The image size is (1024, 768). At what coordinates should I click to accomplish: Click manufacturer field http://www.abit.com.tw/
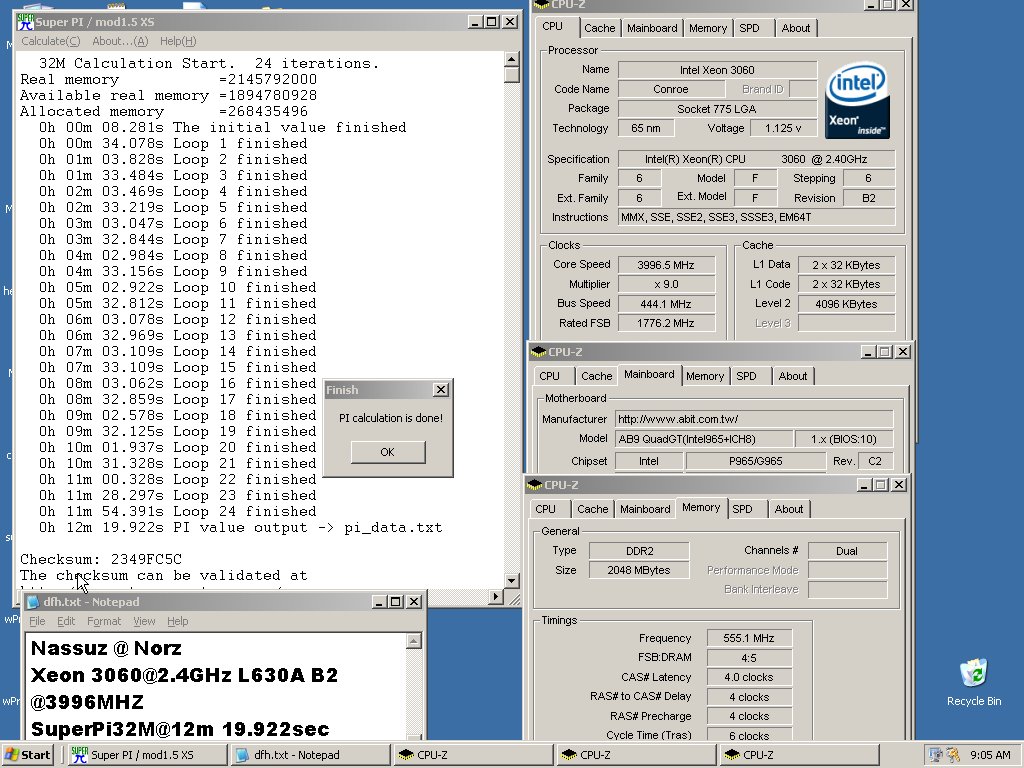[x=754, y=419]
